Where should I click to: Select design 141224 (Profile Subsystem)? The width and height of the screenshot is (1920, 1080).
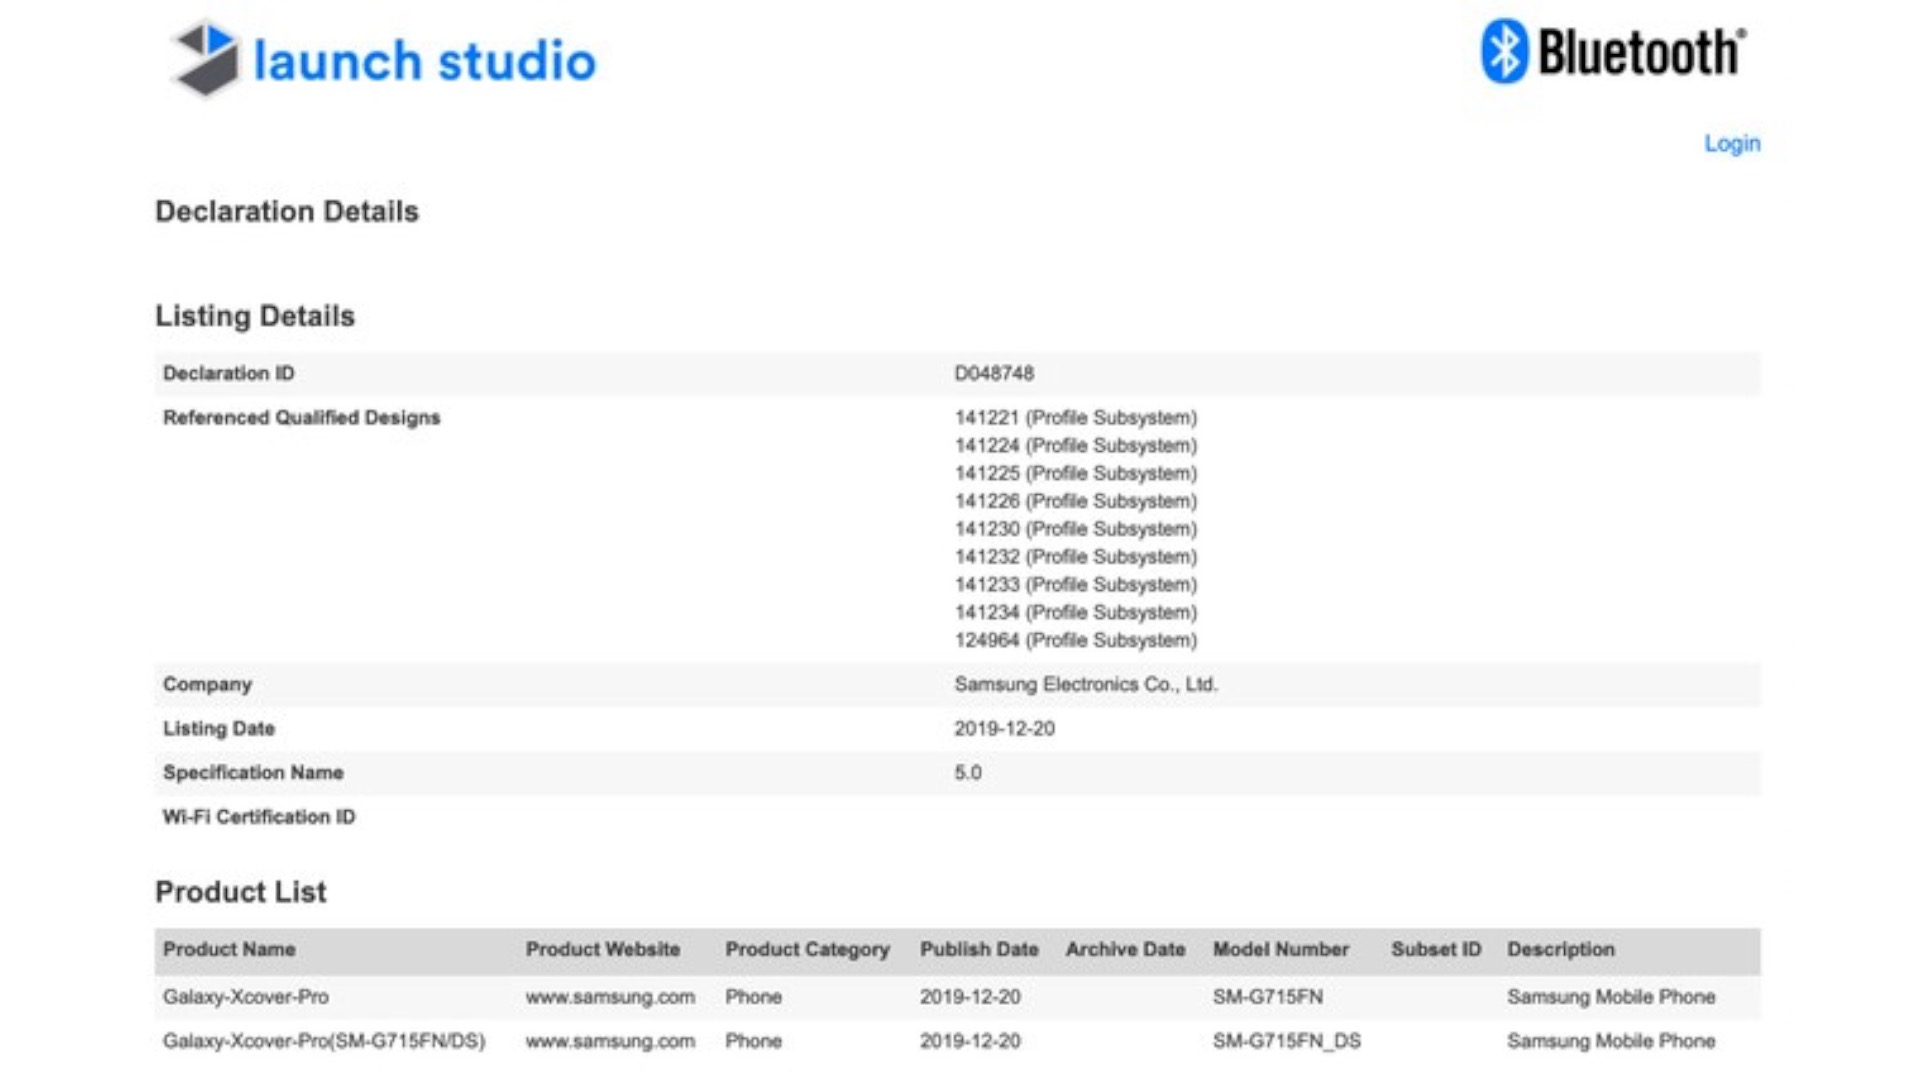[x=1075, y=446]
